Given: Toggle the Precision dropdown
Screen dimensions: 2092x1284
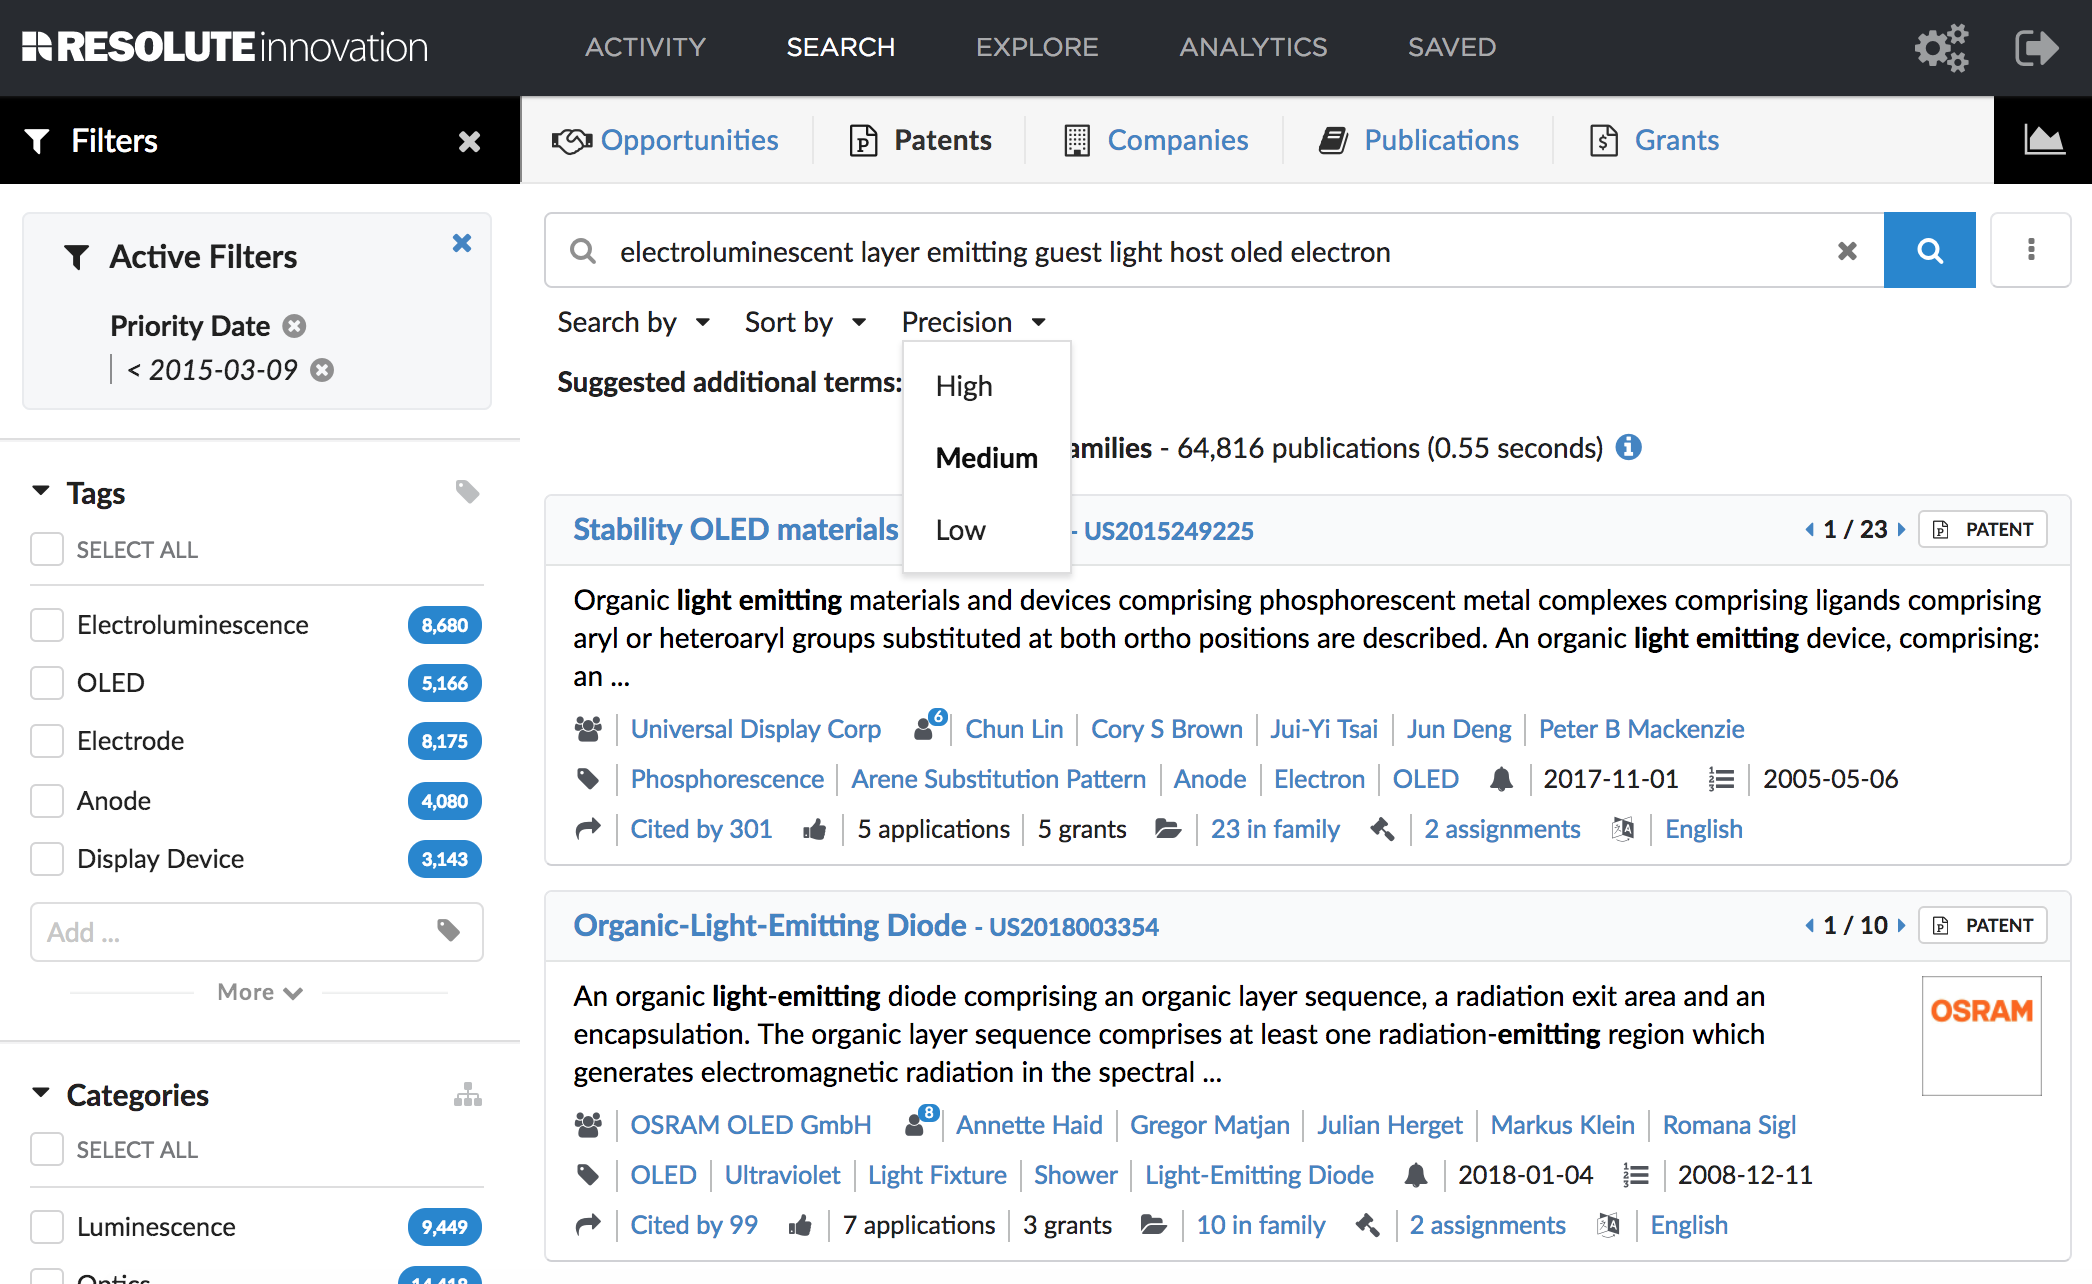Looking at the screenshot, I should [973, 322].
